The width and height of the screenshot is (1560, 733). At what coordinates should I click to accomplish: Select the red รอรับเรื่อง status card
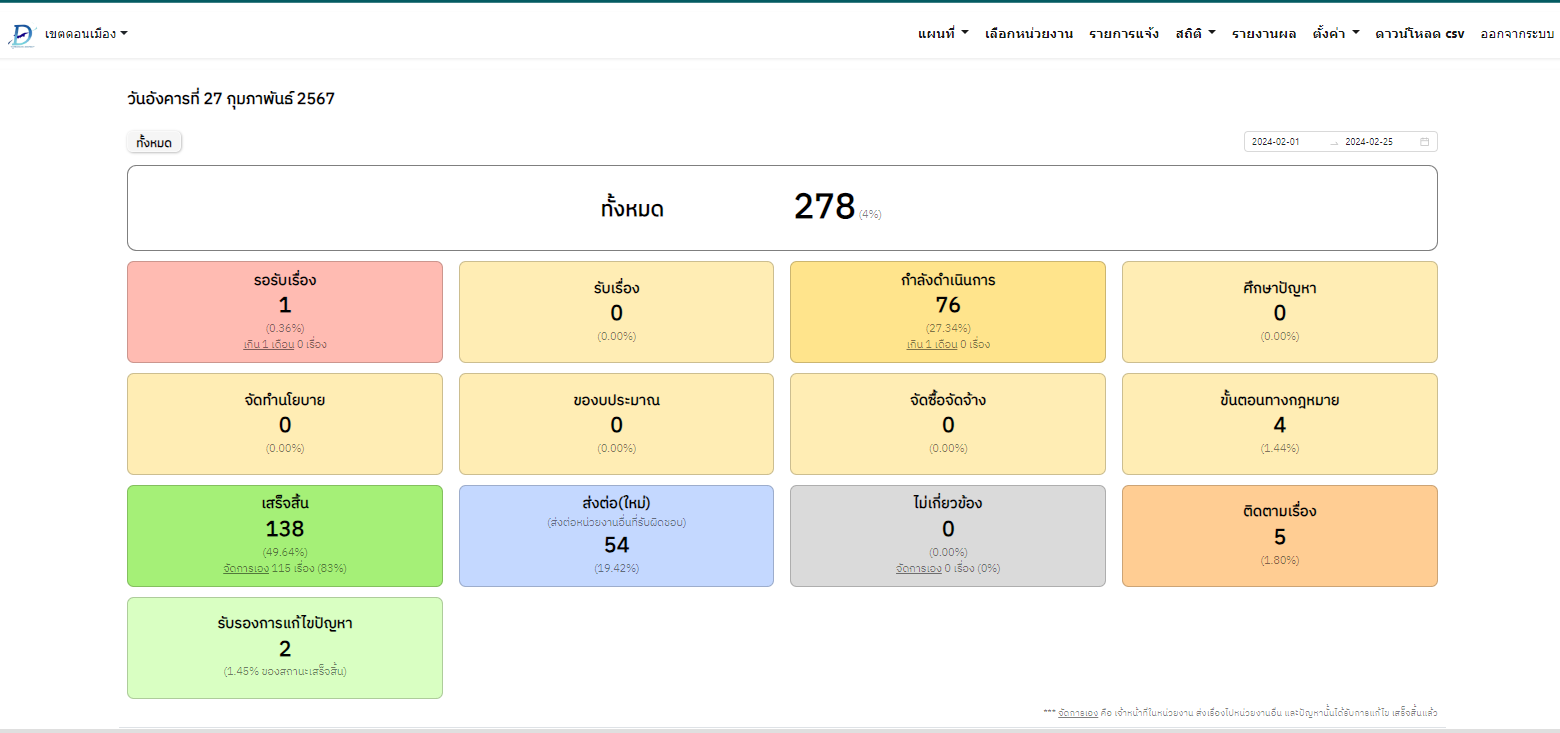pyautogui.click(x=284, y=311)
